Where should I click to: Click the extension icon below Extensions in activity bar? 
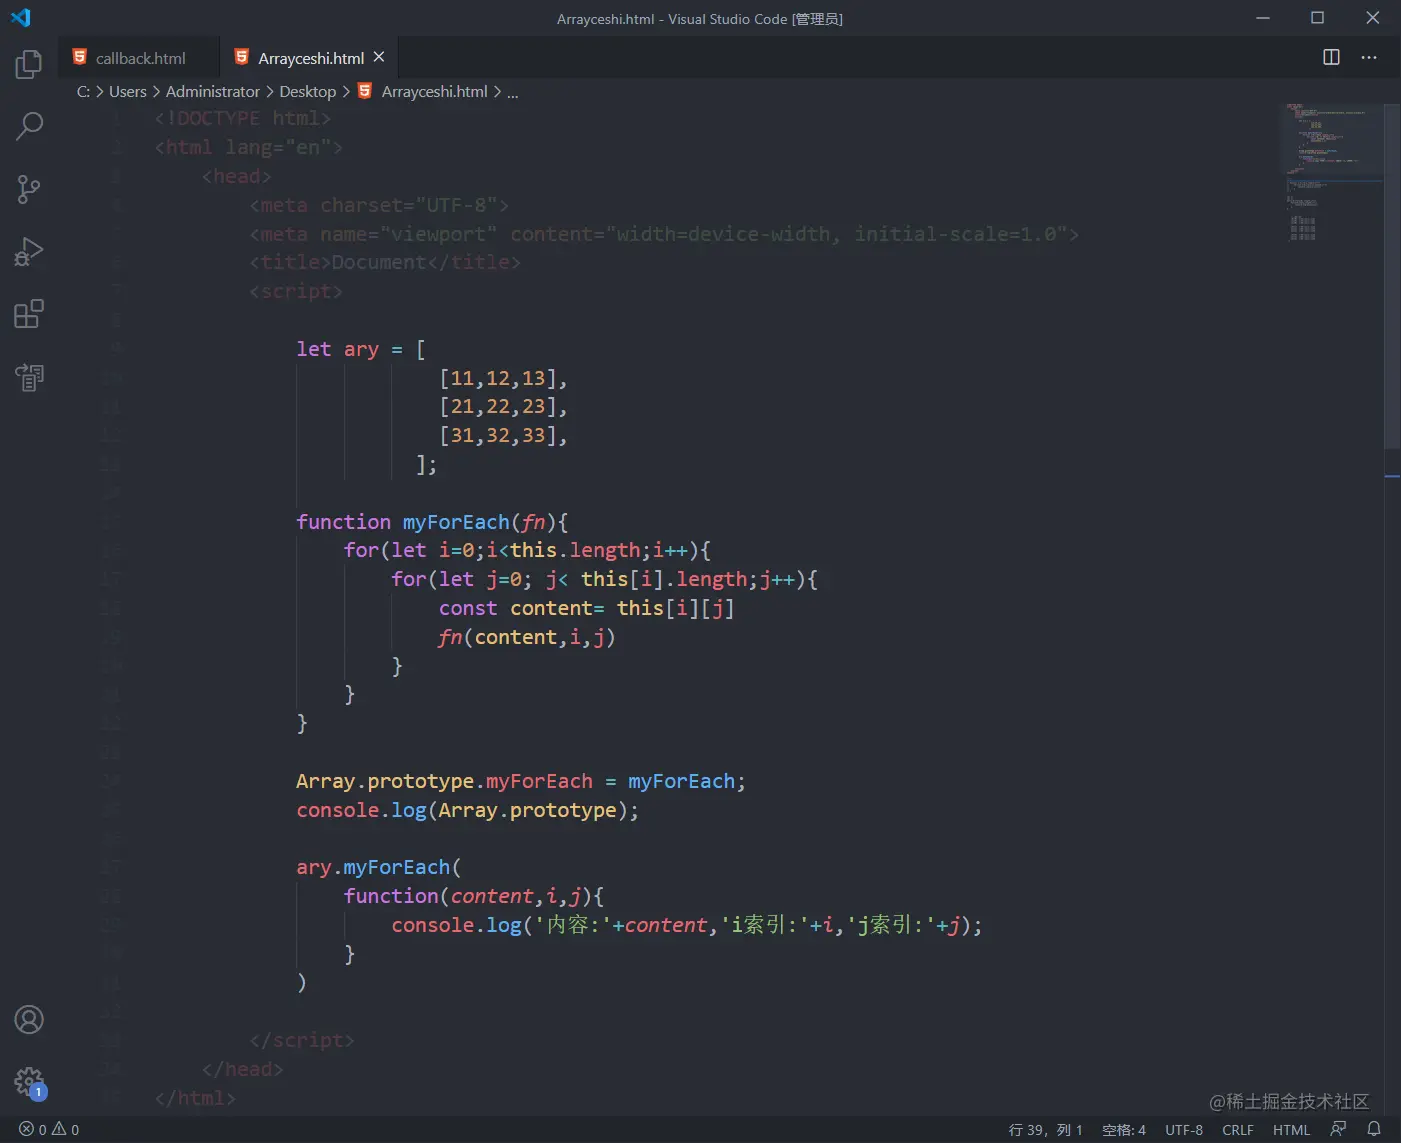(28, 377)
